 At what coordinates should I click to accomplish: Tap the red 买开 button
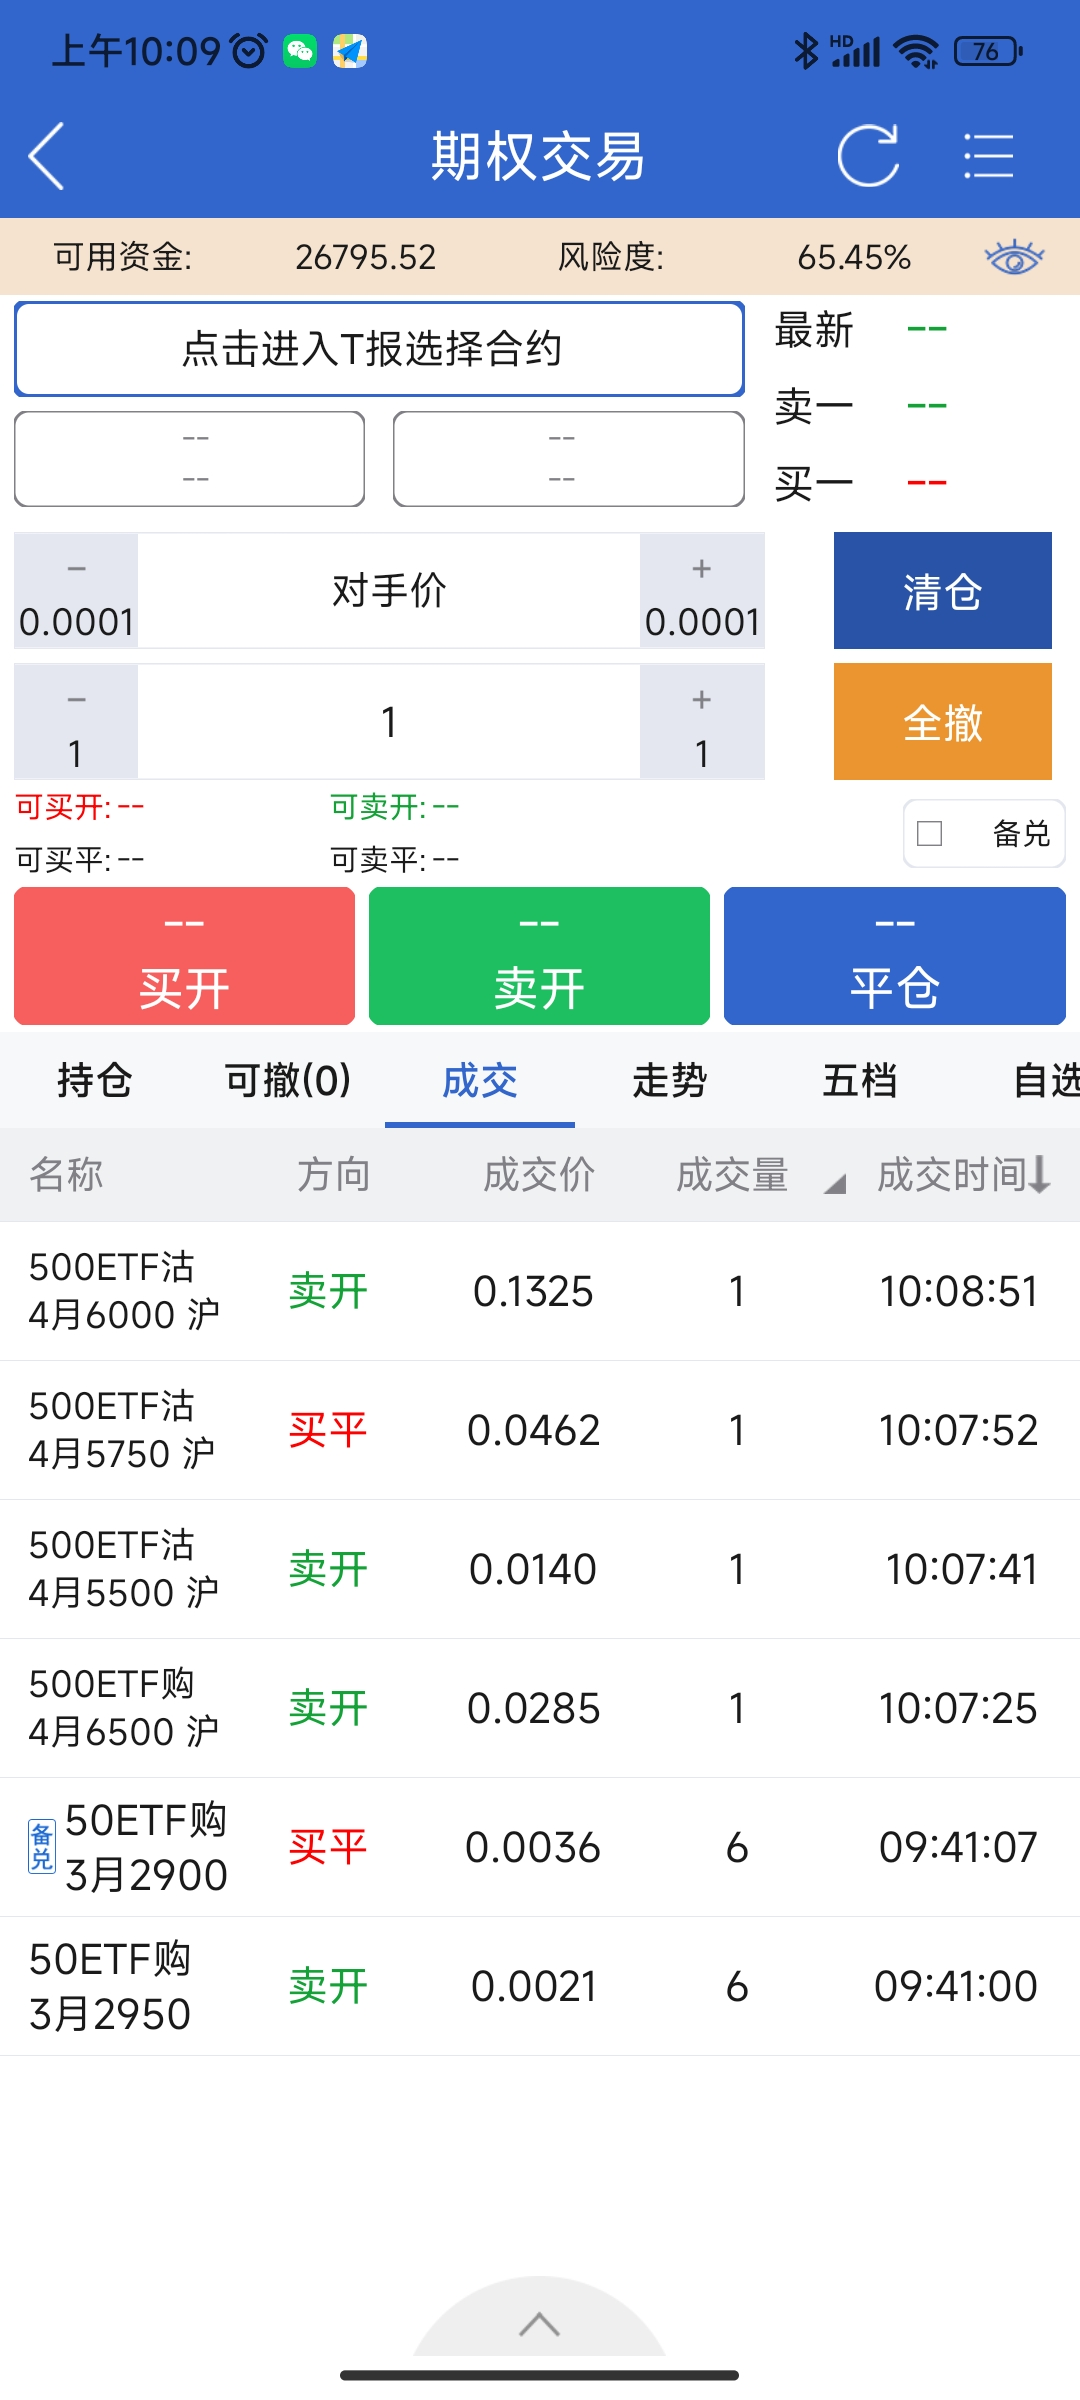[x=184, y=956]
